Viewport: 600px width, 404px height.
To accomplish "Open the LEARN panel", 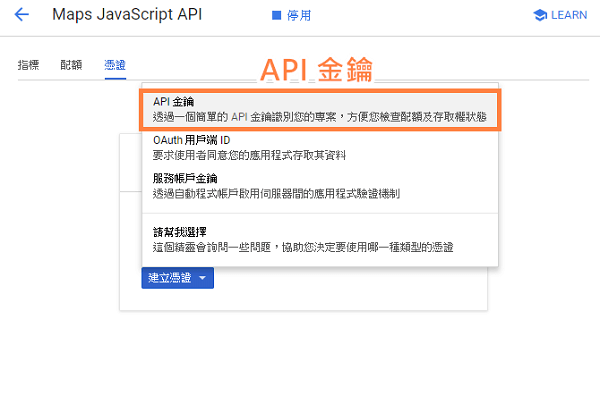I will point(560,15).
